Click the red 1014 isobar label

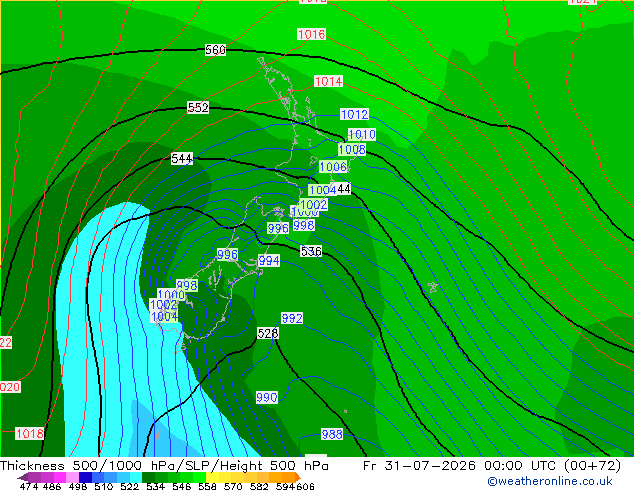[x=328, y=82]
